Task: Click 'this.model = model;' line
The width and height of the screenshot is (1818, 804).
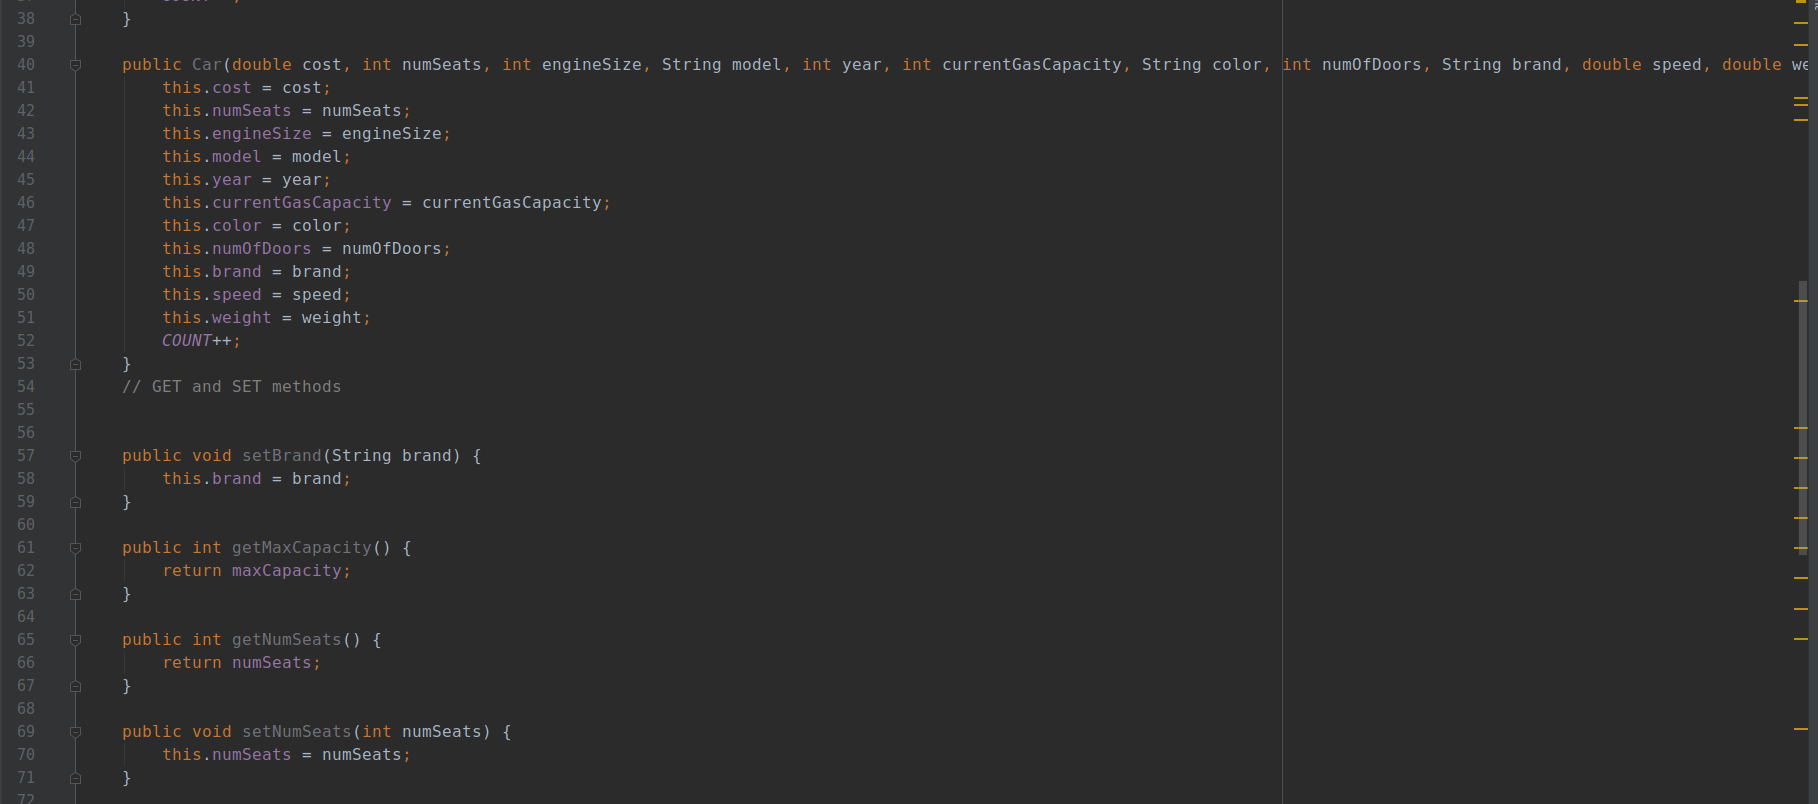Action: tap(256, 157)
